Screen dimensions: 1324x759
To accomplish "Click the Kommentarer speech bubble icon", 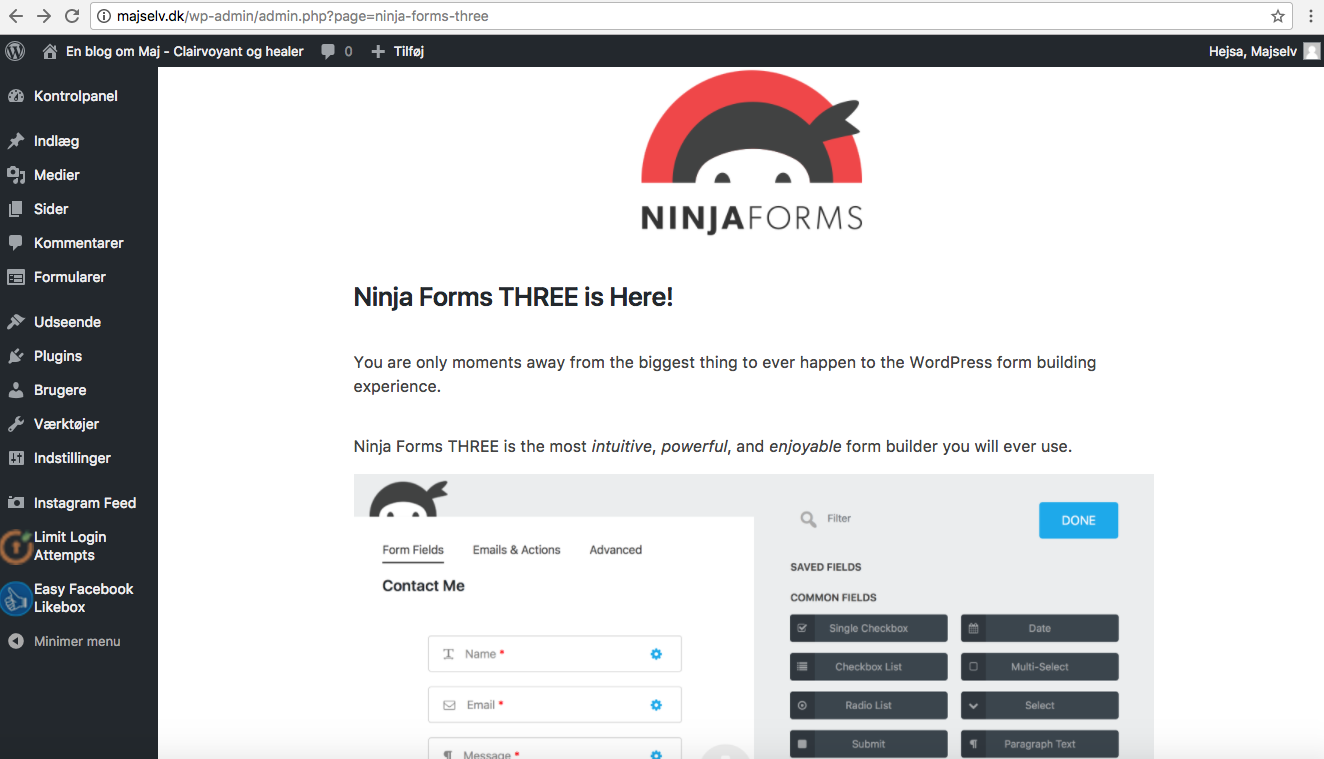I will (16, 243).
